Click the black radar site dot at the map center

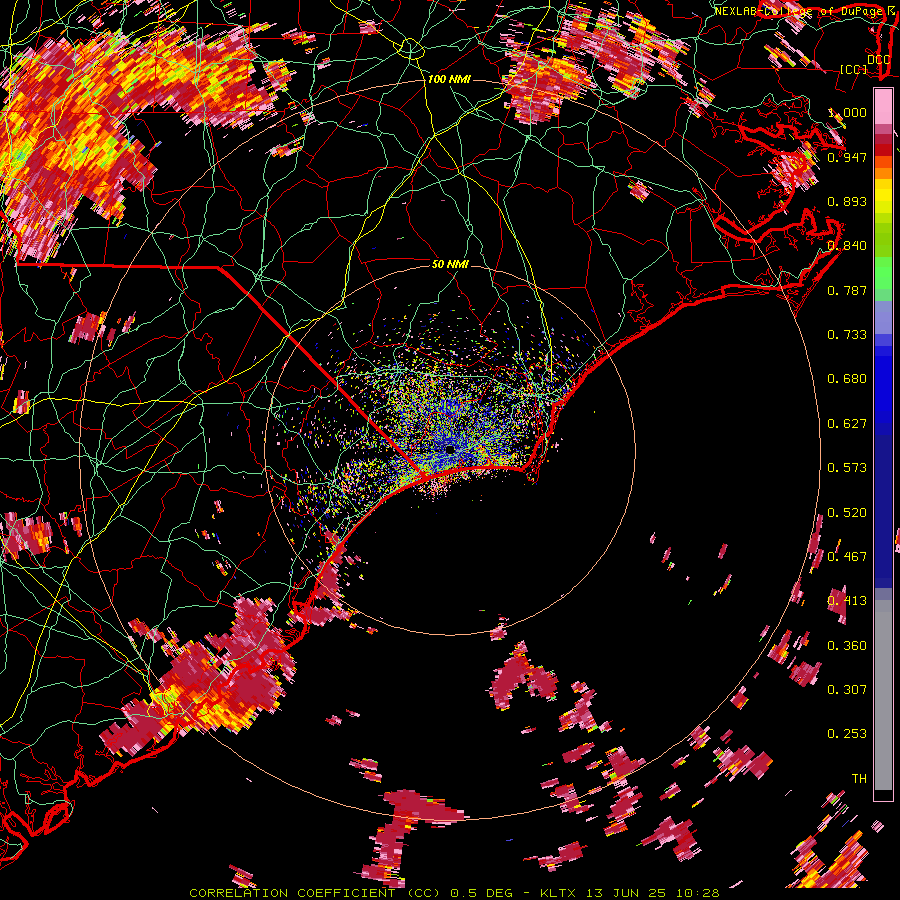click(x=450, y=449)
